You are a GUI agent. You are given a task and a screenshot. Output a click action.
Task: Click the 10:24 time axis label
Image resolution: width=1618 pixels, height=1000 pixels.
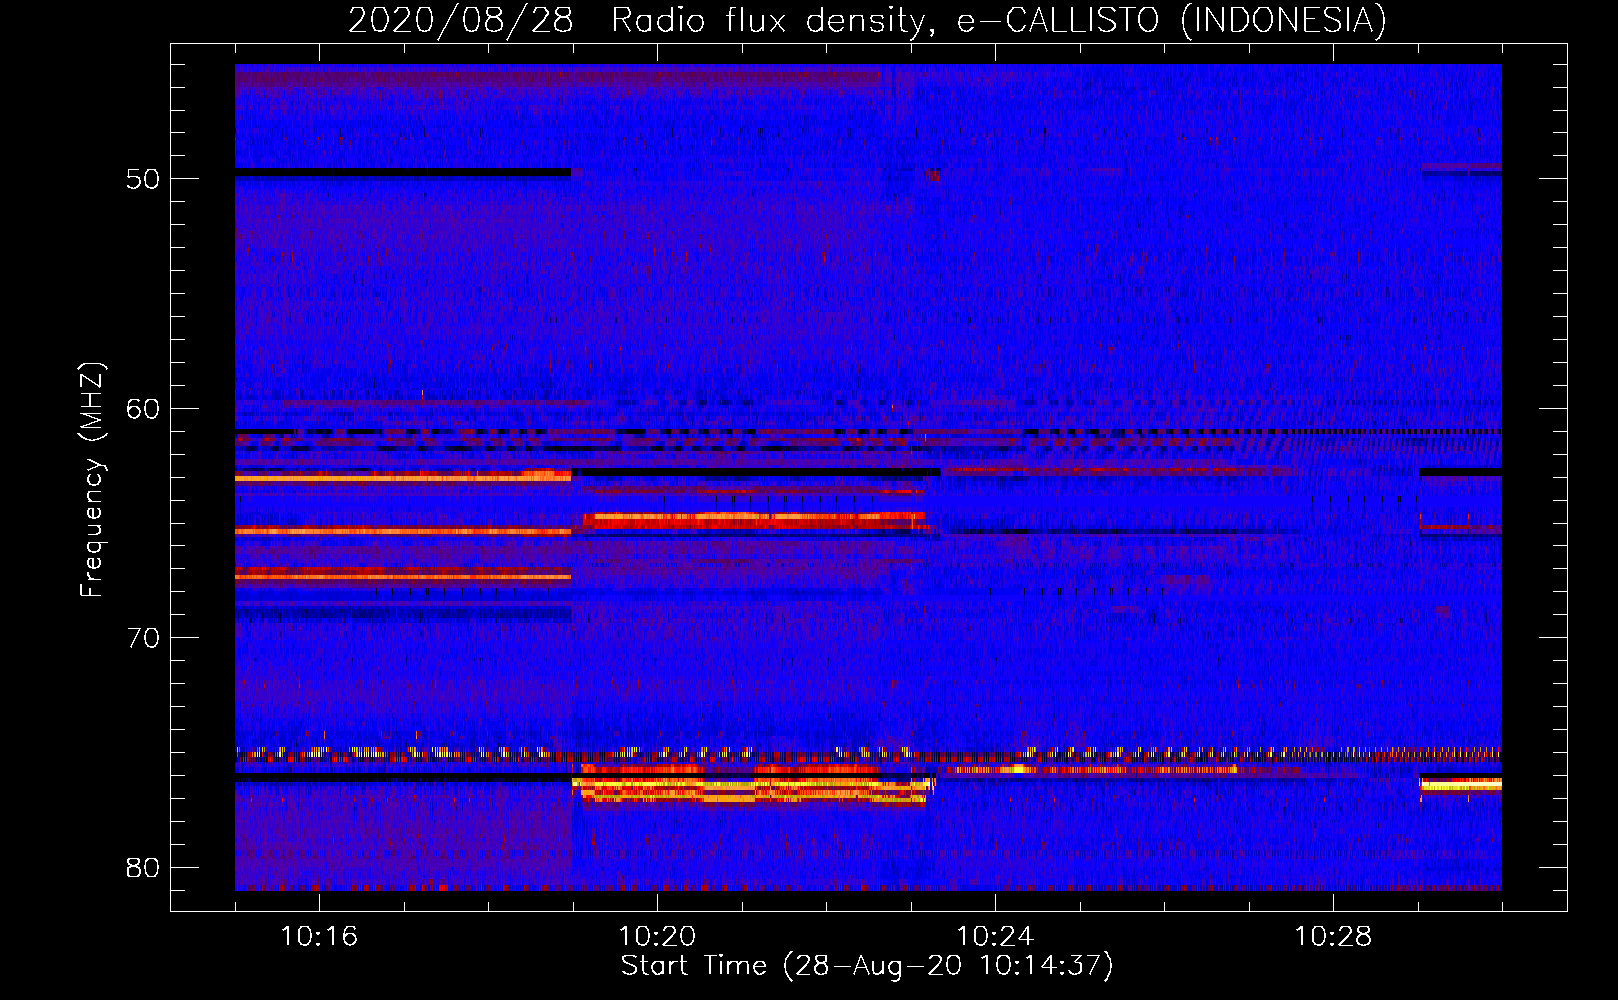click(x=995, y=937)
